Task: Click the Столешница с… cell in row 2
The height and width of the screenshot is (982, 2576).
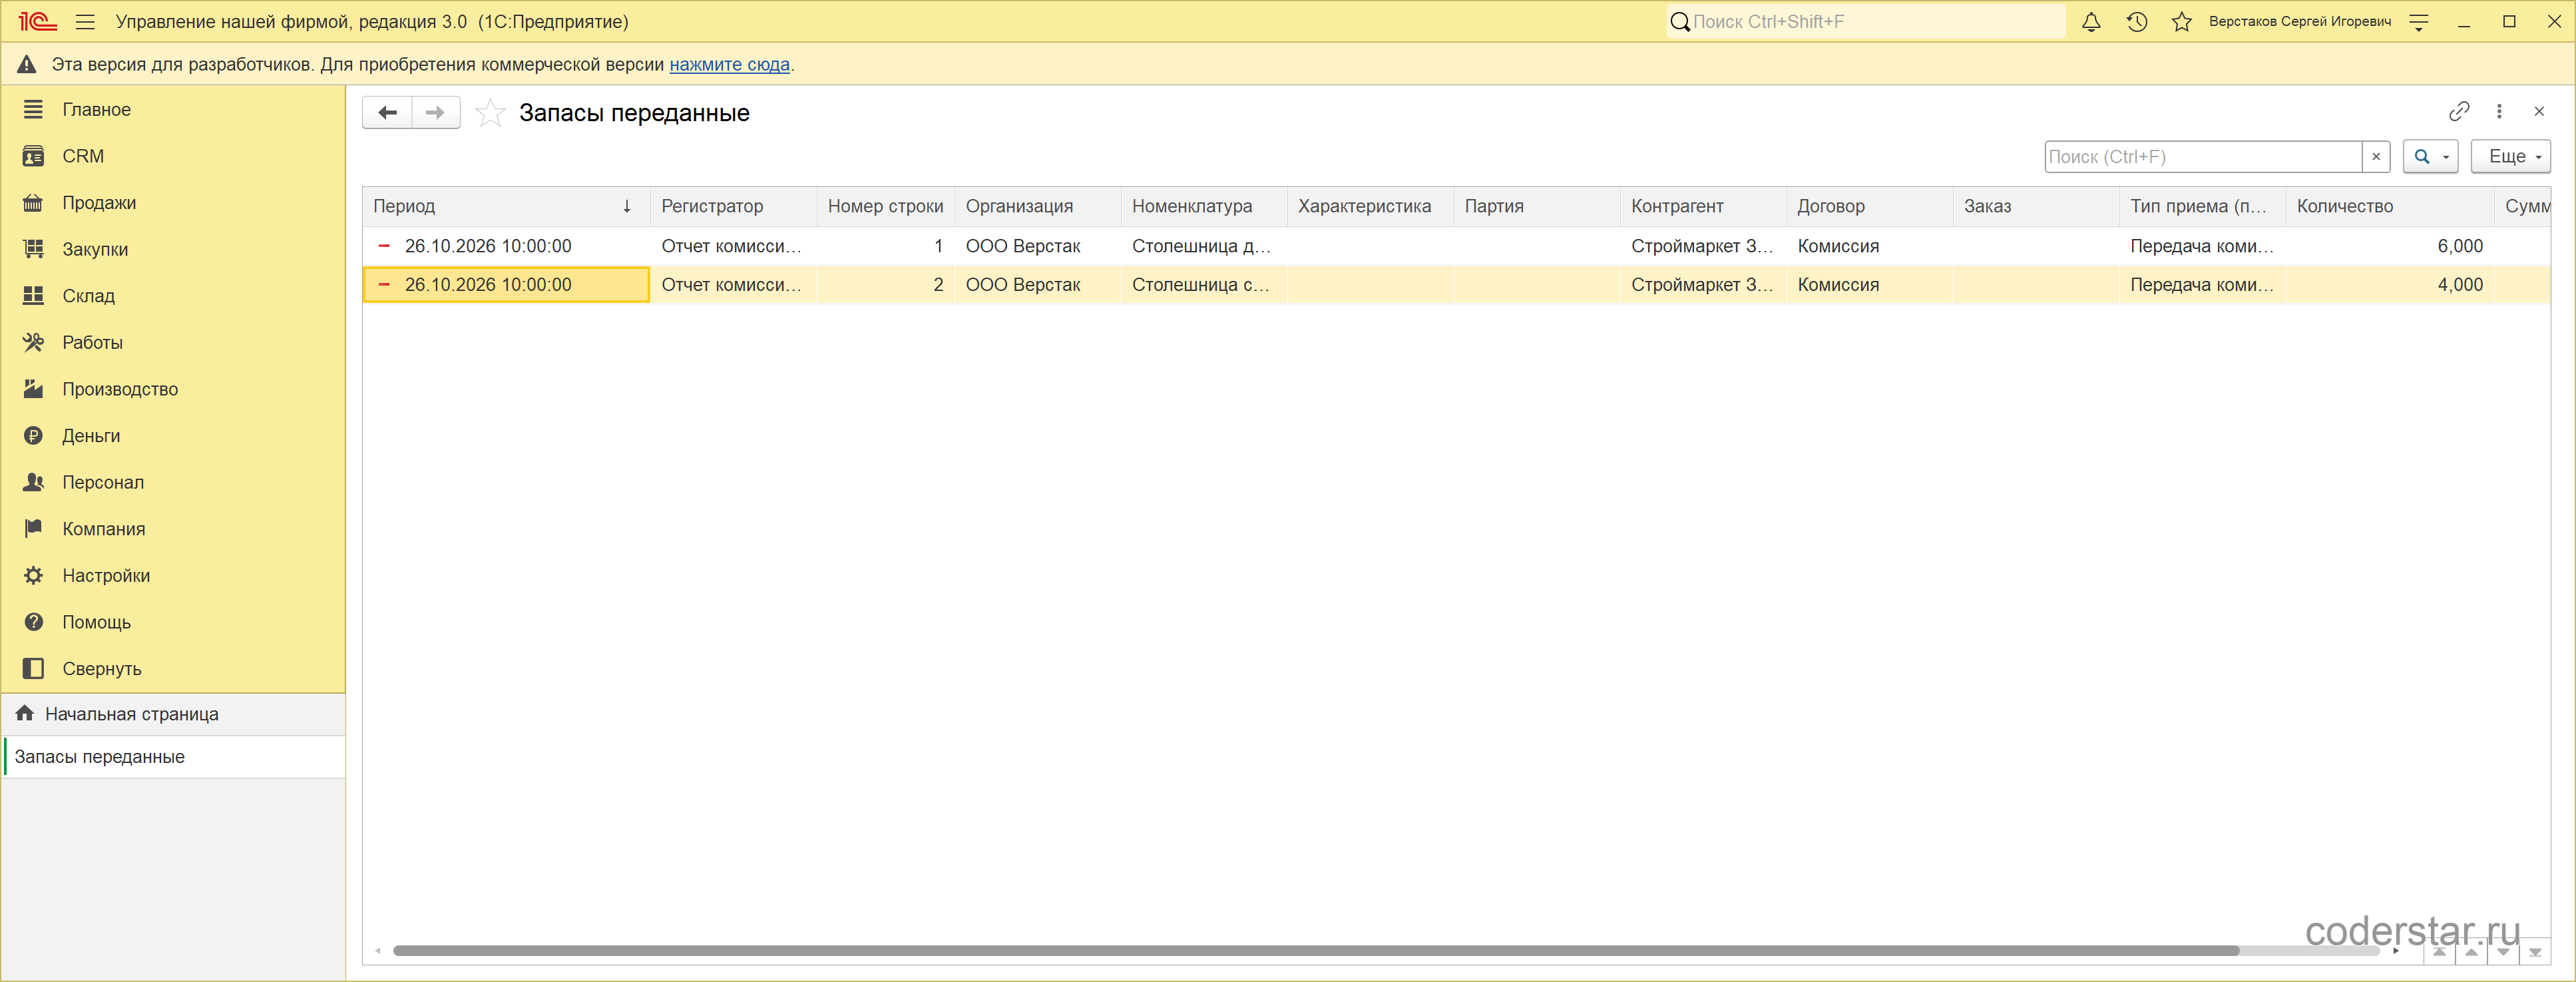Action: (x=1203, y=285)
